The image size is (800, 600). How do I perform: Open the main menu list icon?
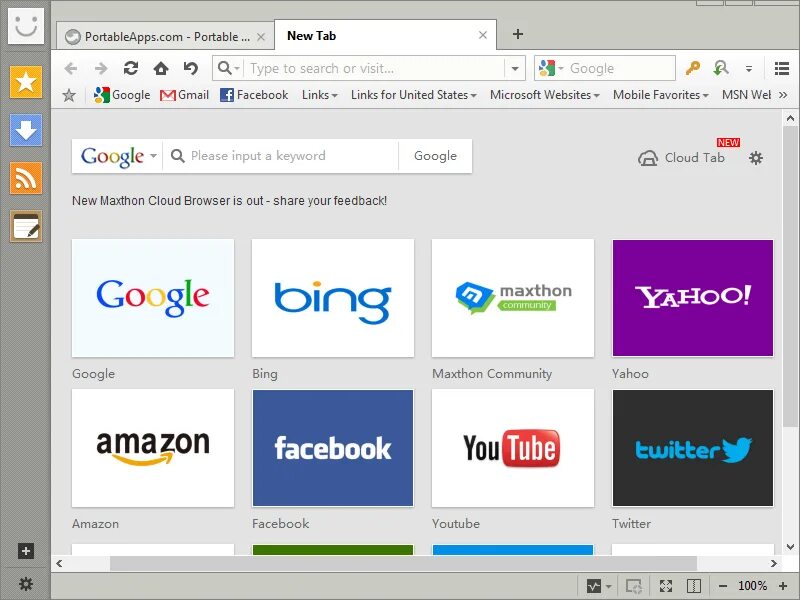pos(782,68)
